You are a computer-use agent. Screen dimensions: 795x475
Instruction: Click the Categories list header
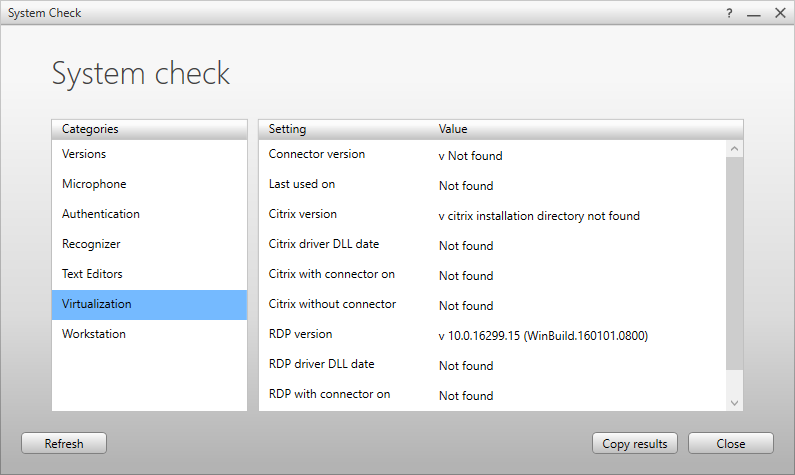[x=90, y=129]
